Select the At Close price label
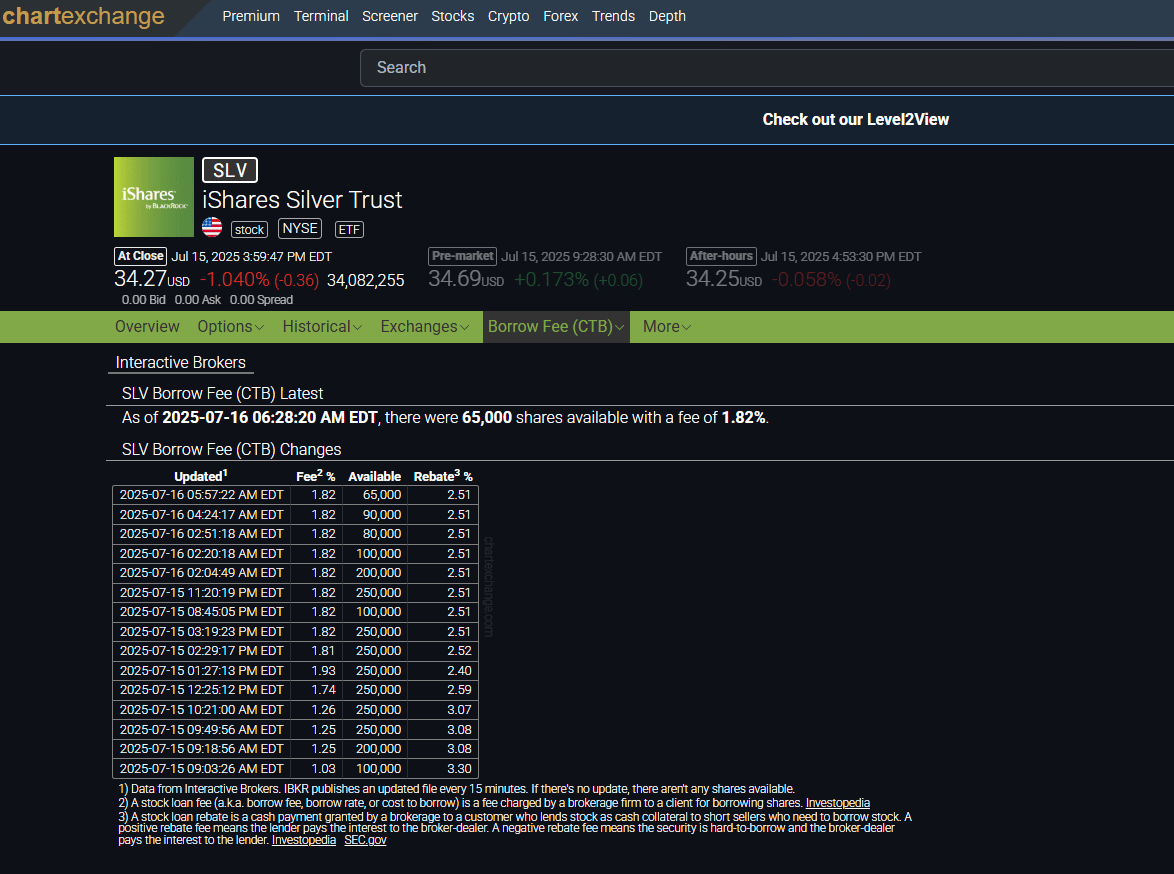This screenshot has height=874, width=1174. pos(140,256)
